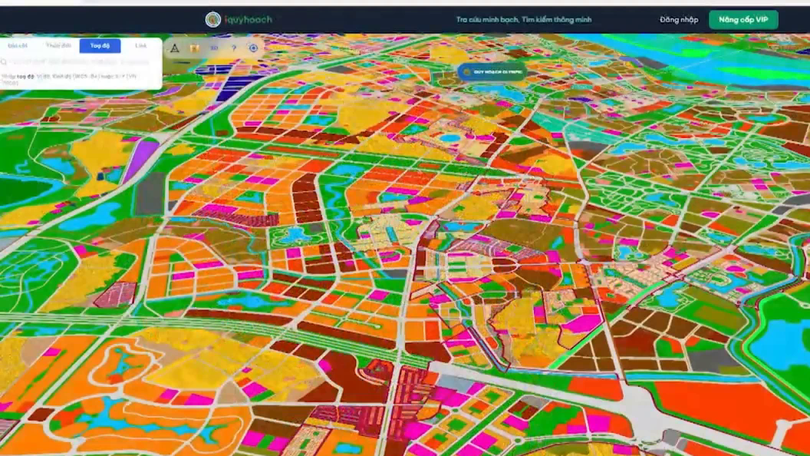Click 'Tra cứu minh bạch, Tìm kiếm thông minh'
The image size is (810, 456).
click(x=523, y=20)
